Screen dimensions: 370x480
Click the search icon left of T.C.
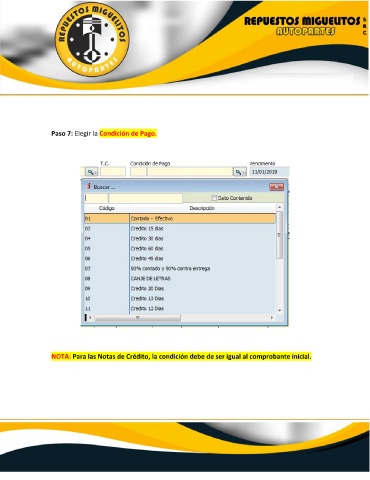tap(91, 172)
